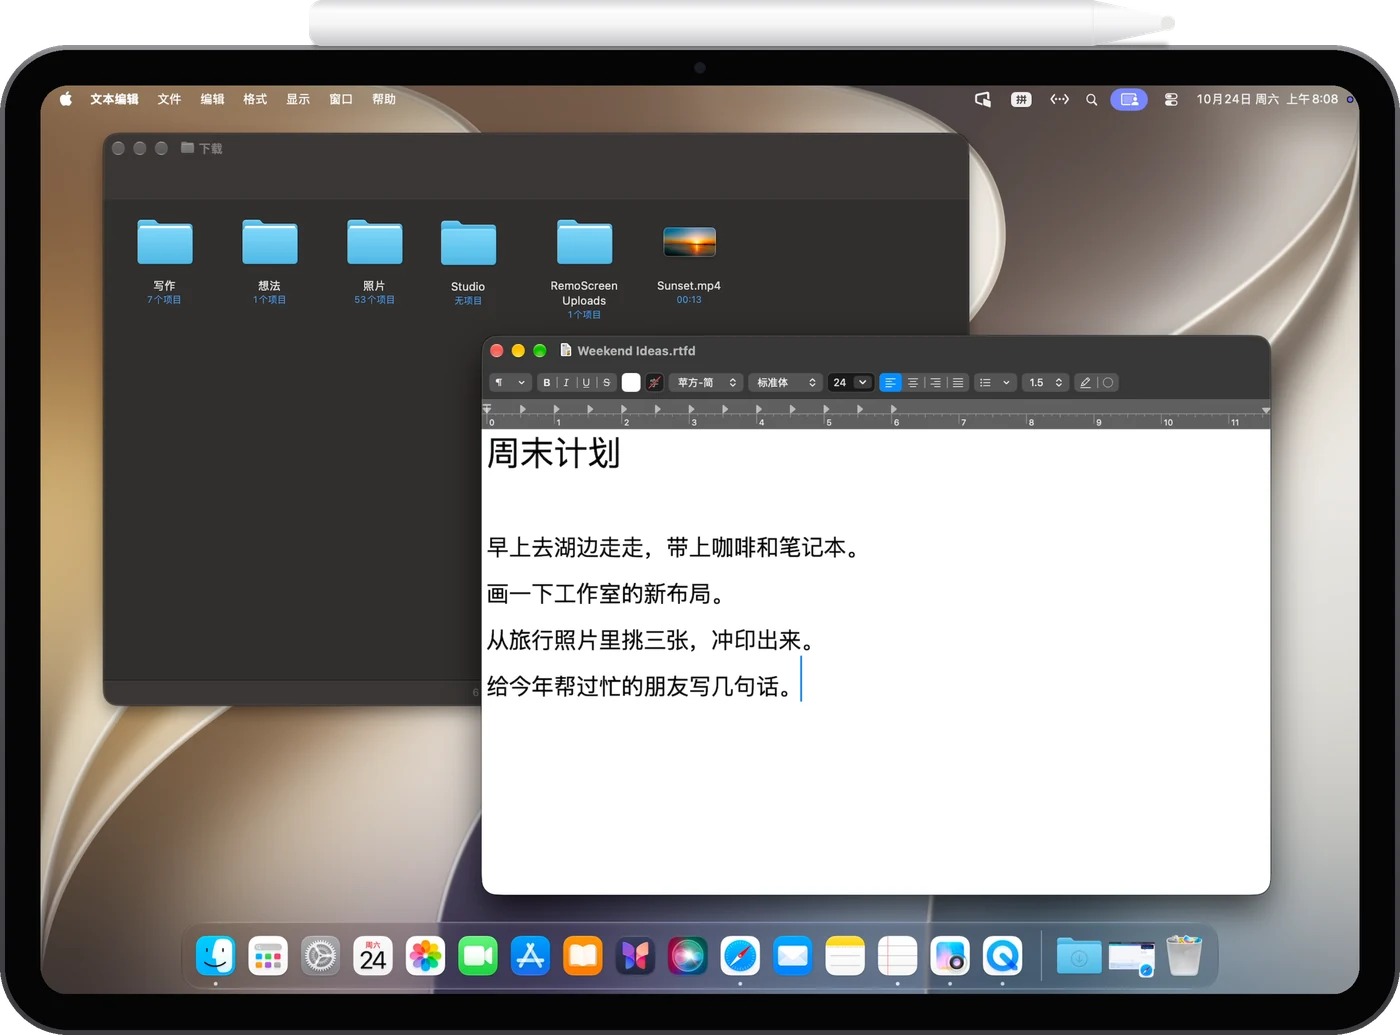Open Safari from the Dock

pos(740,956)
